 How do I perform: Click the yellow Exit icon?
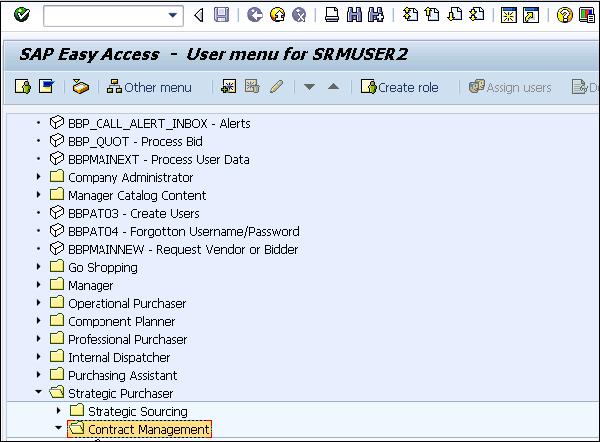click(x=277, y=15)
